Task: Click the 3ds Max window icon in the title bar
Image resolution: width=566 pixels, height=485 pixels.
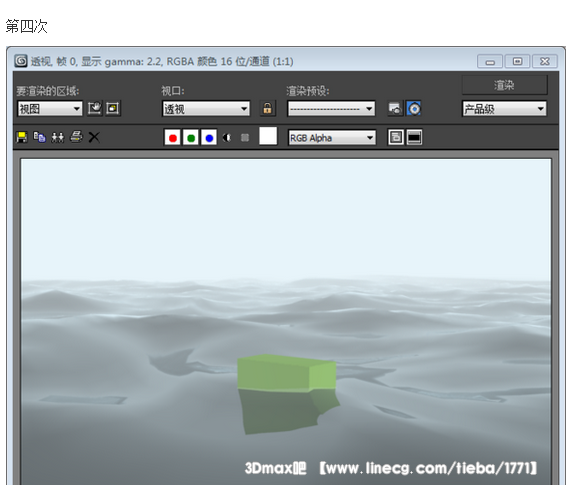Action: click(x=21, y=61)
